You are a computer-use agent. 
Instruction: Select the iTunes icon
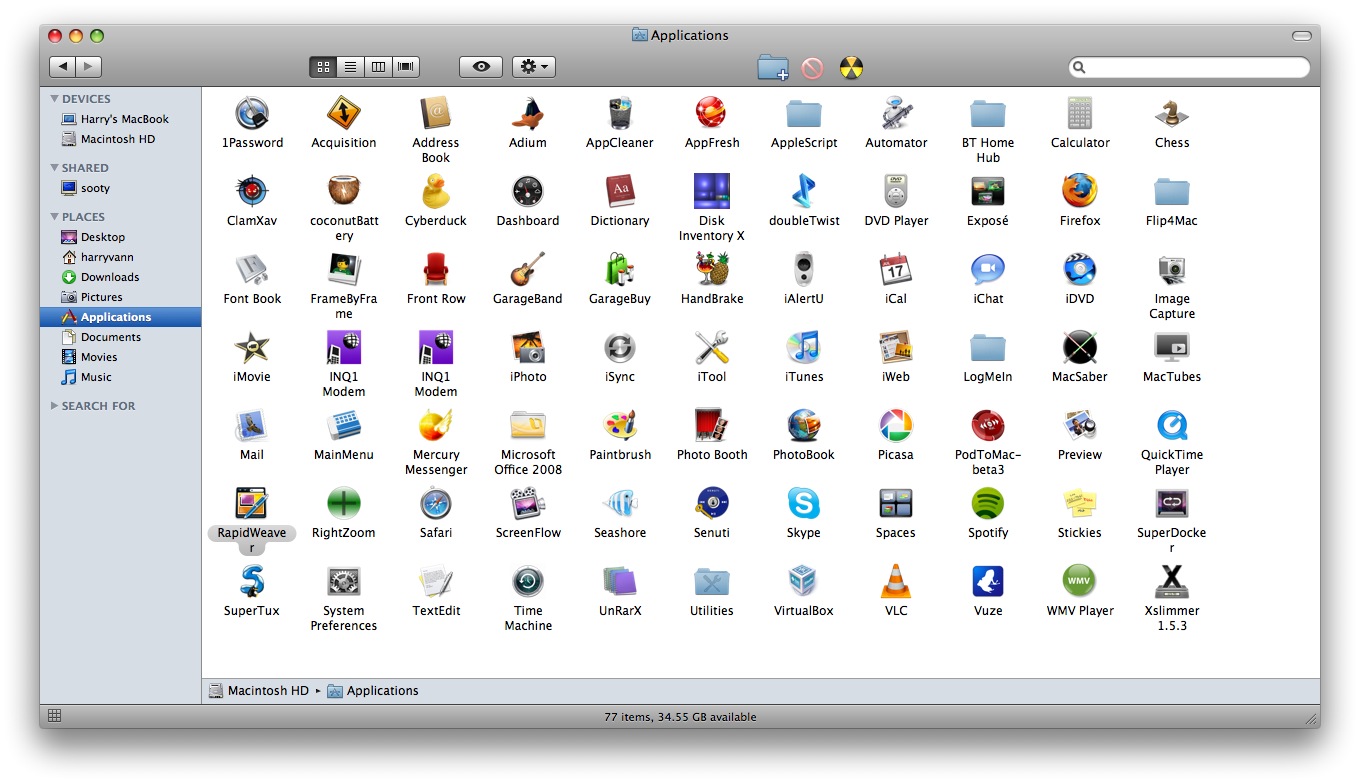(804, 347)
